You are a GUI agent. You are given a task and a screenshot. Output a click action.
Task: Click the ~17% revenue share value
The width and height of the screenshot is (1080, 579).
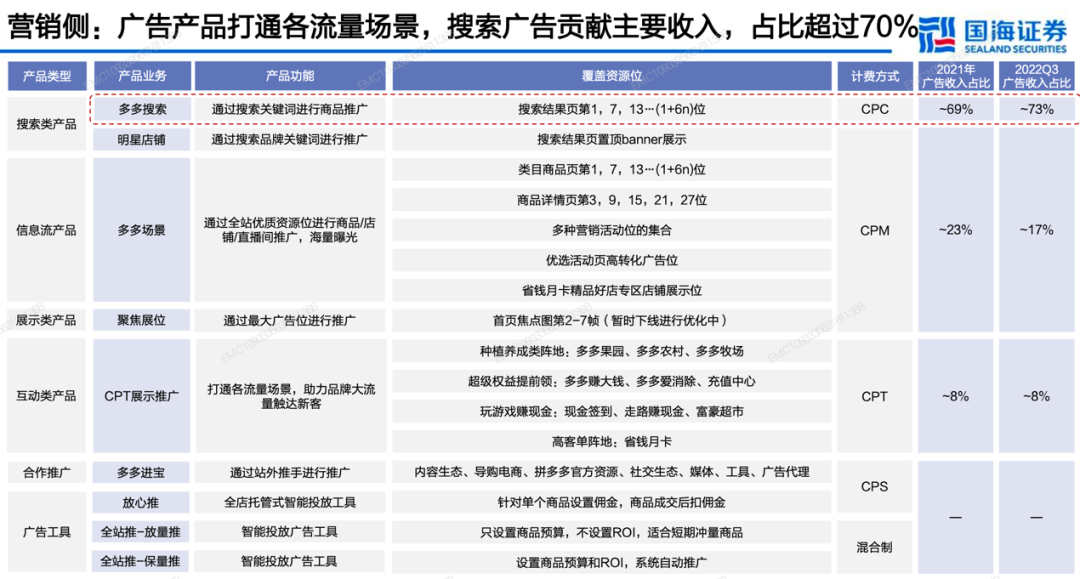click(1036, 230)
